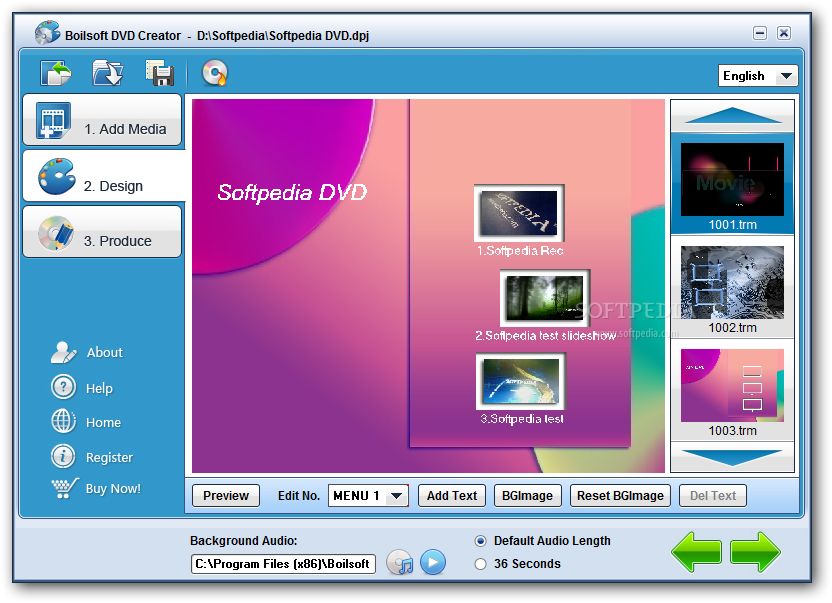
Task: Click the Background Audio path field
Action: tap(283, 564)
